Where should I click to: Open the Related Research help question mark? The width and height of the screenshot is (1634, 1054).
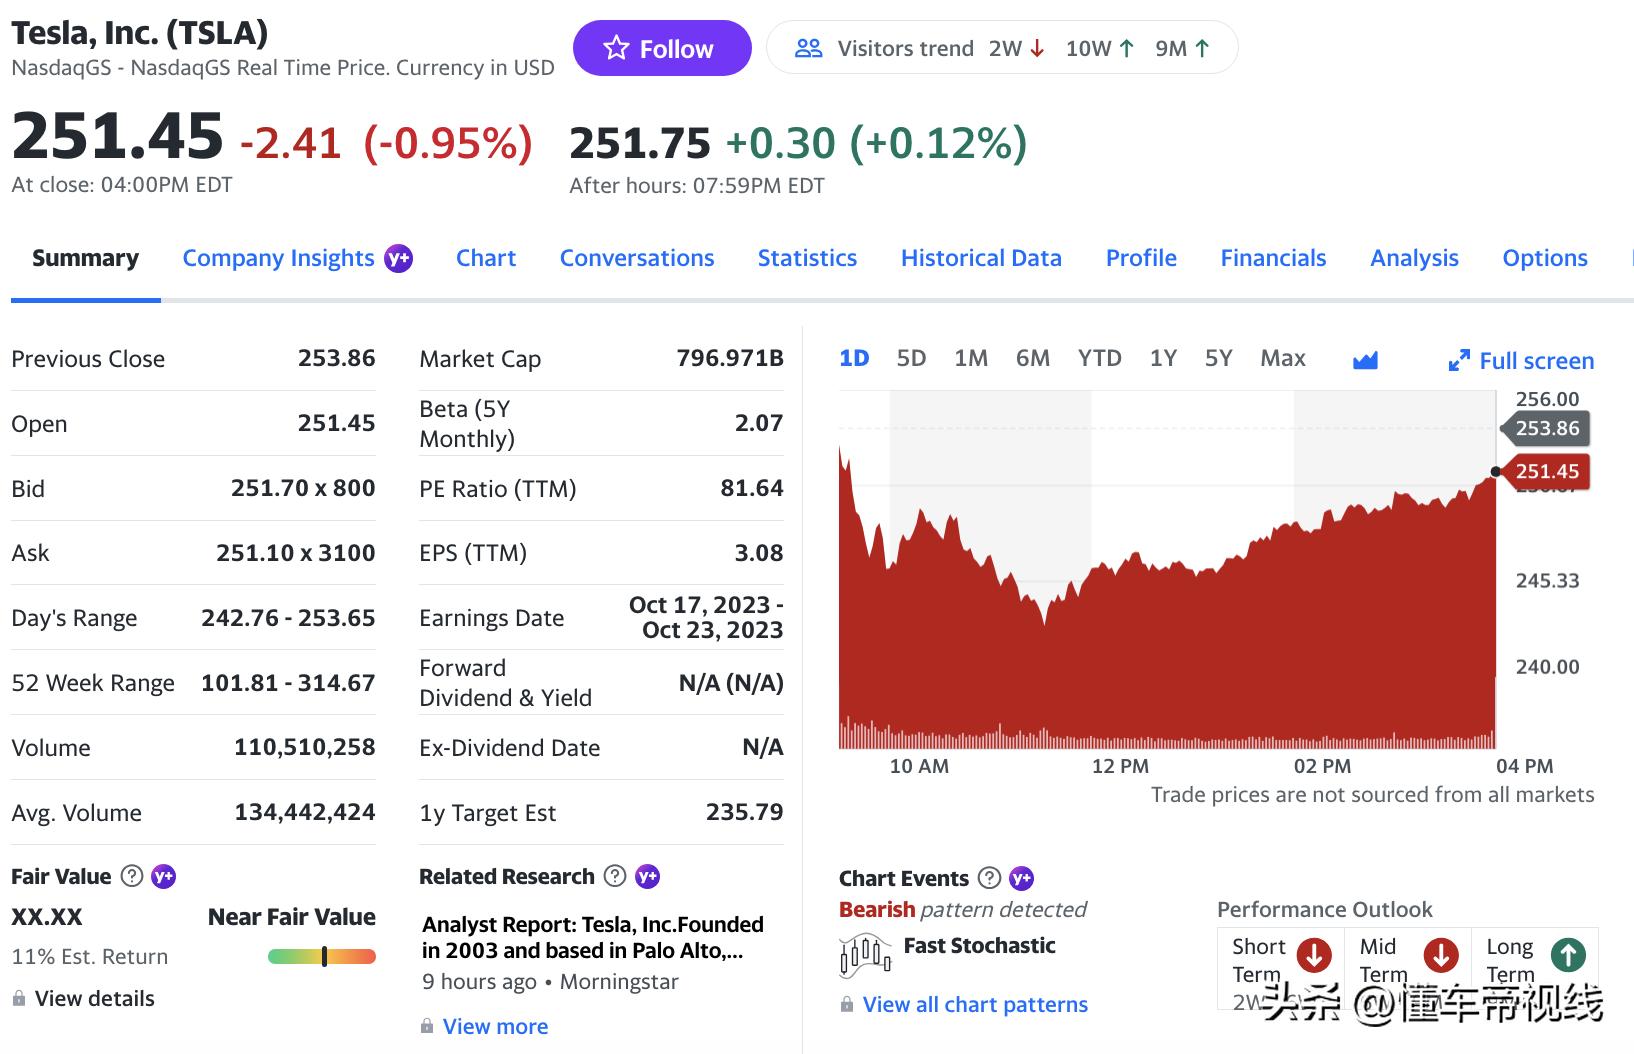615,876
